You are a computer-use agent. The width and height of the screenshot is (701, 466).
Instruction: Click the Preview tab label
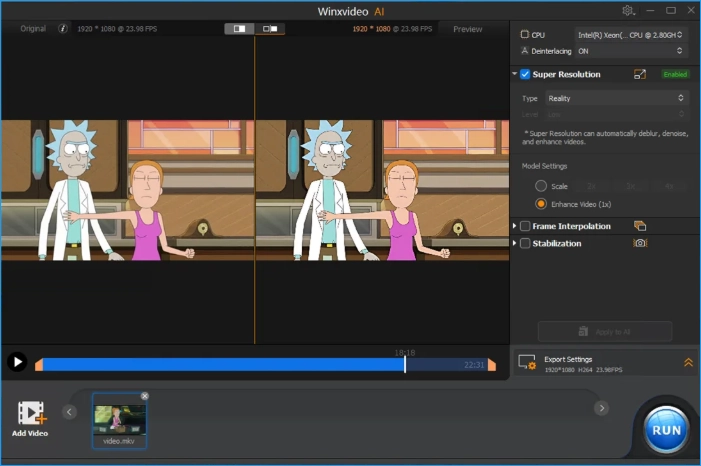click(x=468, y=29)
